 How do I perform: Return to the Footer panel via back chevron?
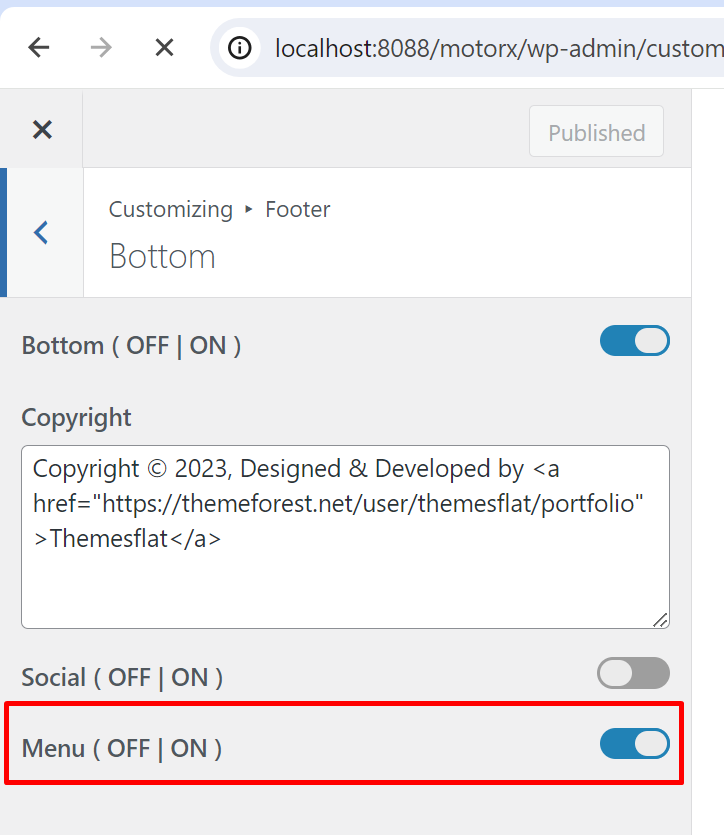[x=41, y=233]
